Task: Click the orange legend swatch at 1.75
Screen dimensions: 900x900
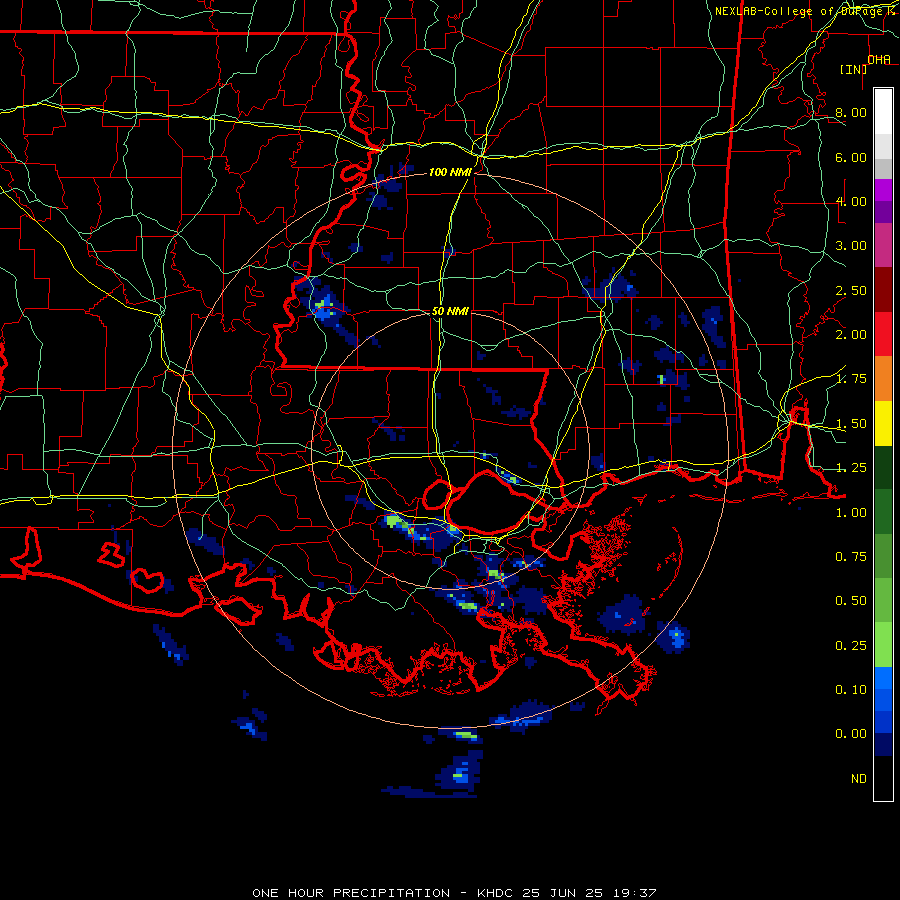Action: pyautogui.click(x=883, y=379)
